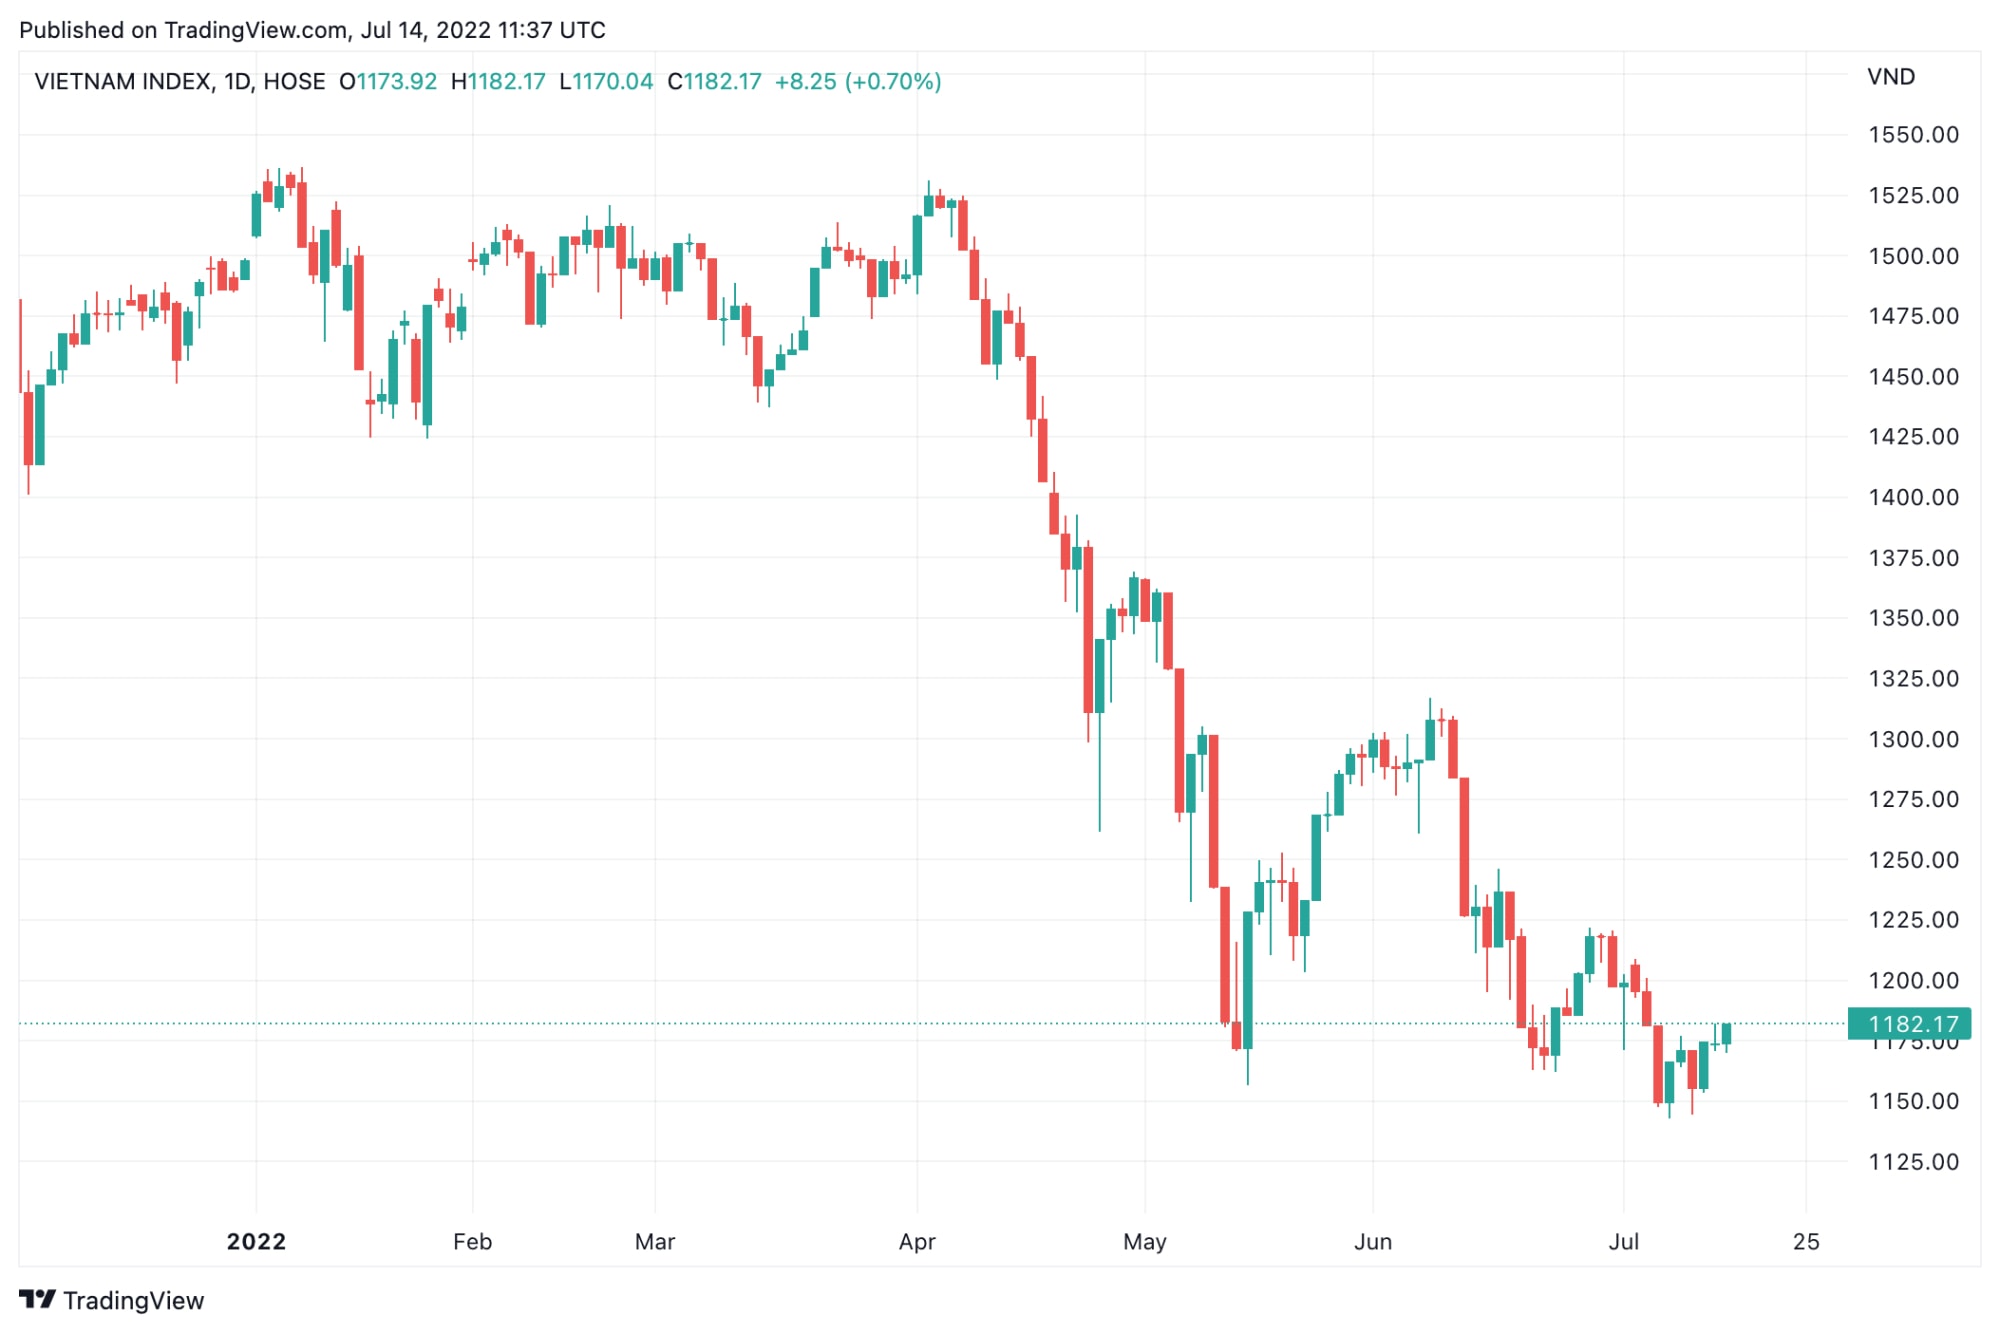Viewport: 2000px width, 1333px height.
Task: Click the 1125.00 price scale label
Action: 1914,1162
